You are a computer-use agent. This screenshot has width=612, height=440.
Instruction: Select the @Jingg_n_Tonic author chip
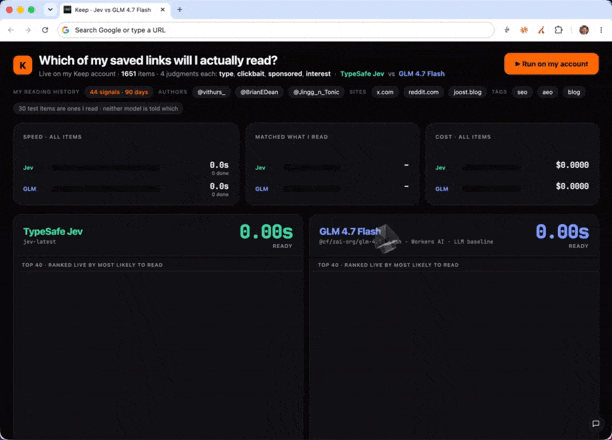coord(316,92)
